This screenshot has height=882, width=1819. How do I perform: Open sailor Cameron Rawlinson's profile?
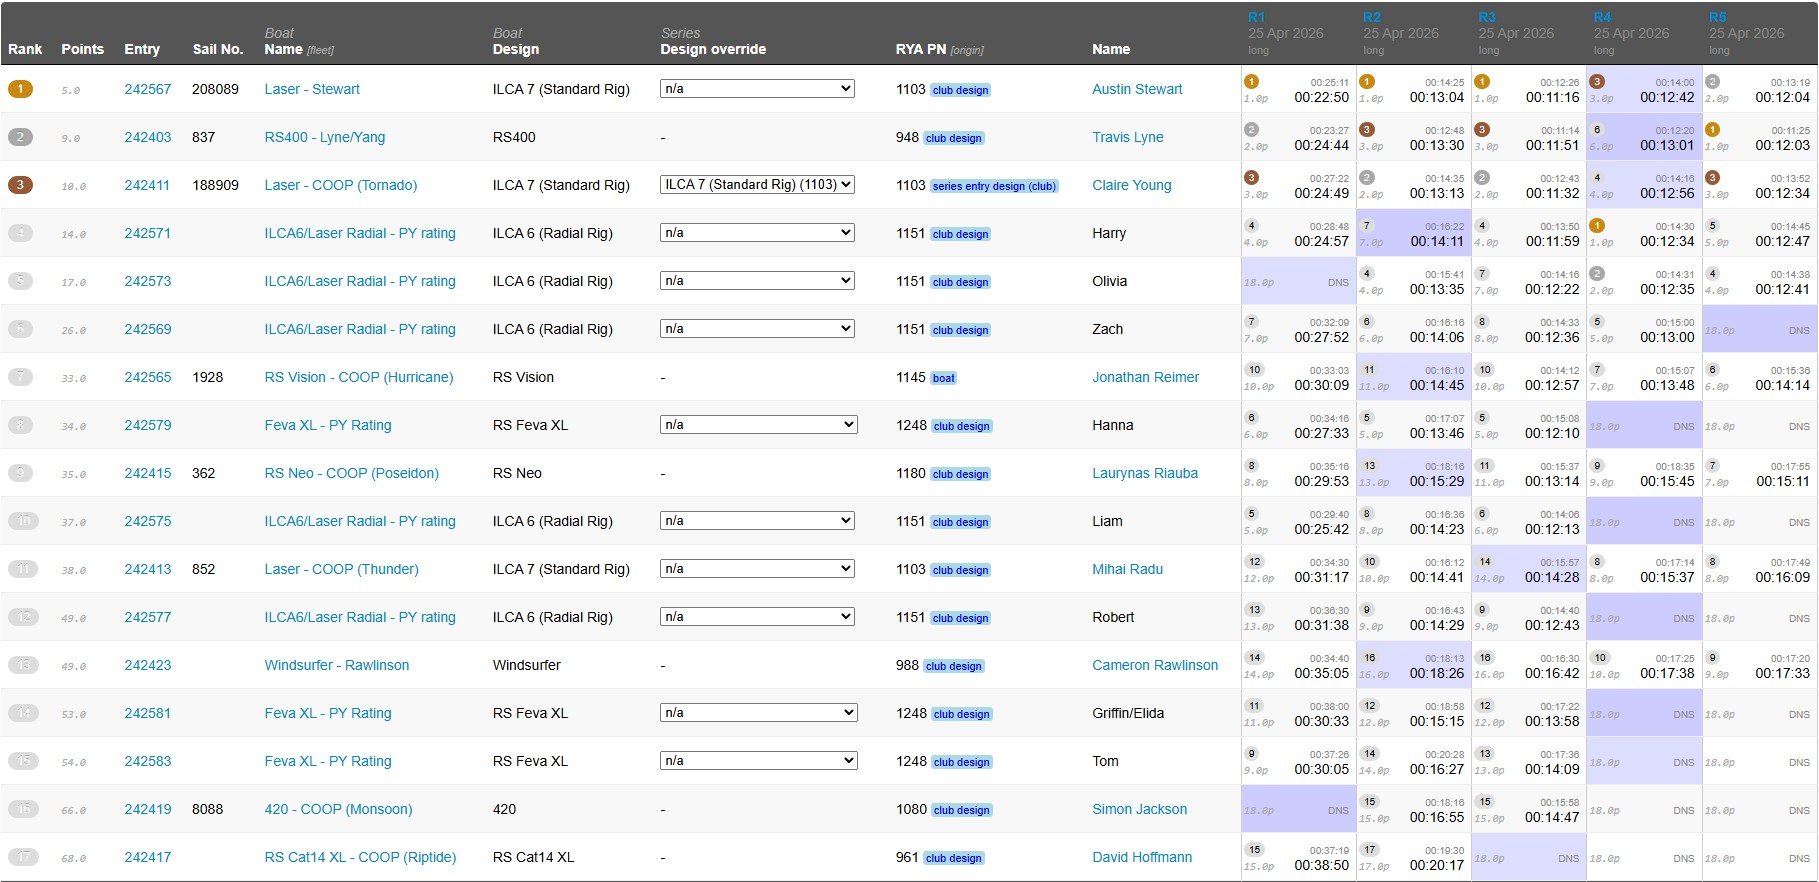(1155, 665)
